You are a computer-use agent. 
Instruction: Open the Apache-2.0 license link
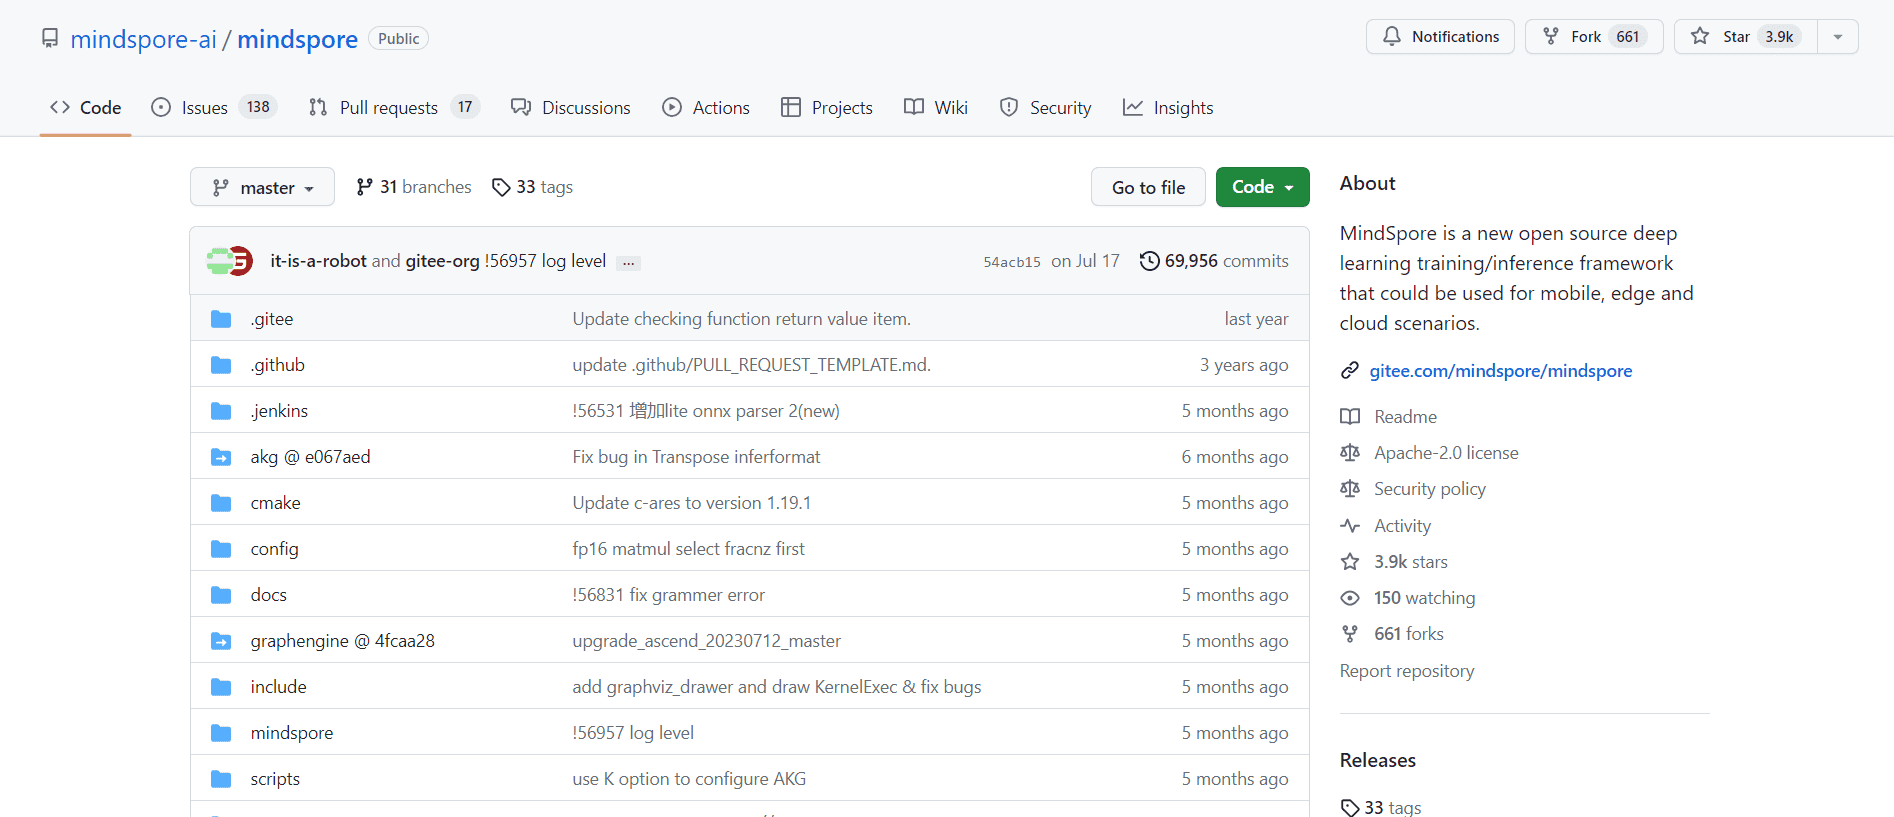(x=1446, y=453)
